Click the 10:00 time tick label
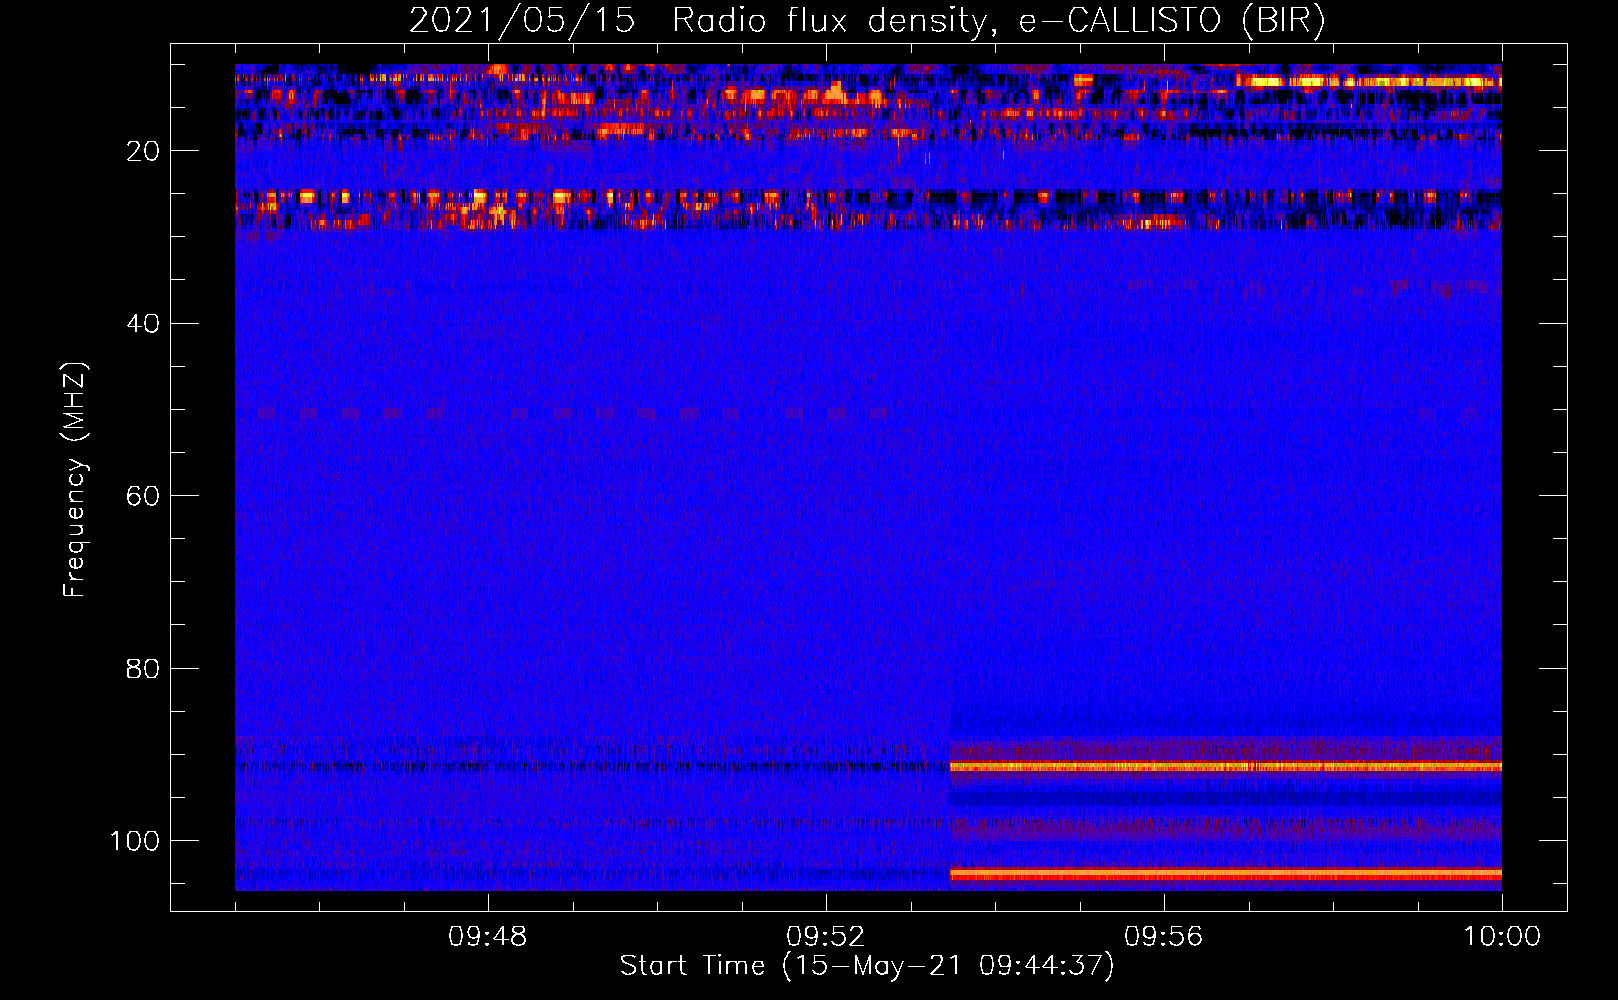The height and width of the screenshot is (1000, 1618). click(1502, 937)
